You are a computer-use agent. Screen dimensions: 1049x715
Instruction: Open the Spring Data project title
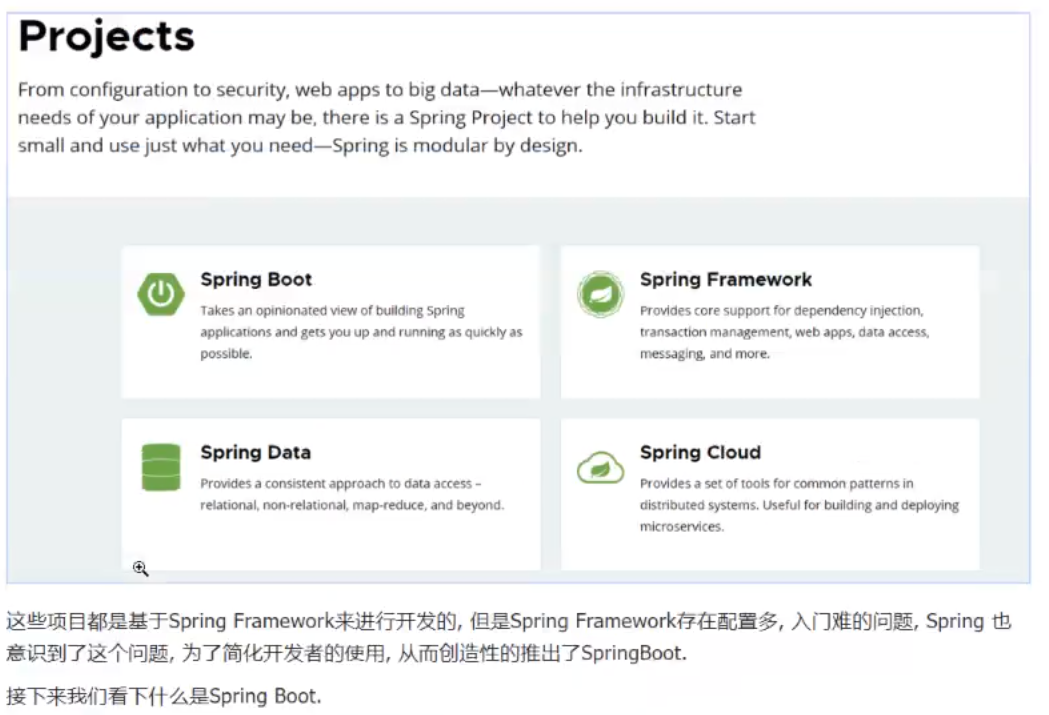(256, 453)
